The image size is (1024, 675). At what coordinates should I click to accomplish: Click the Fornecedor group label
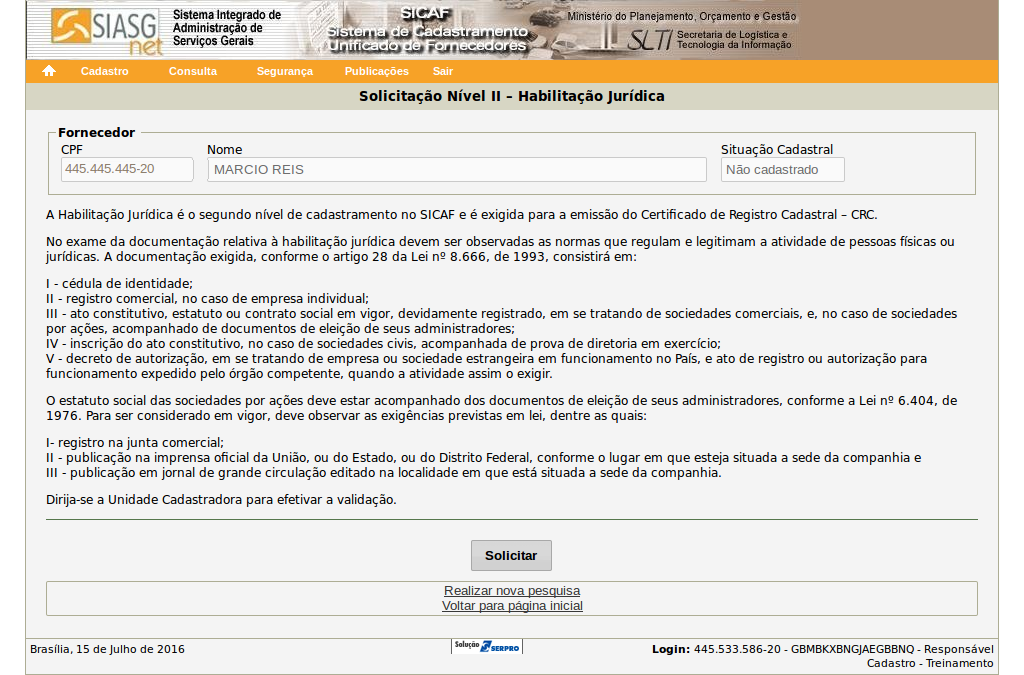97,133
